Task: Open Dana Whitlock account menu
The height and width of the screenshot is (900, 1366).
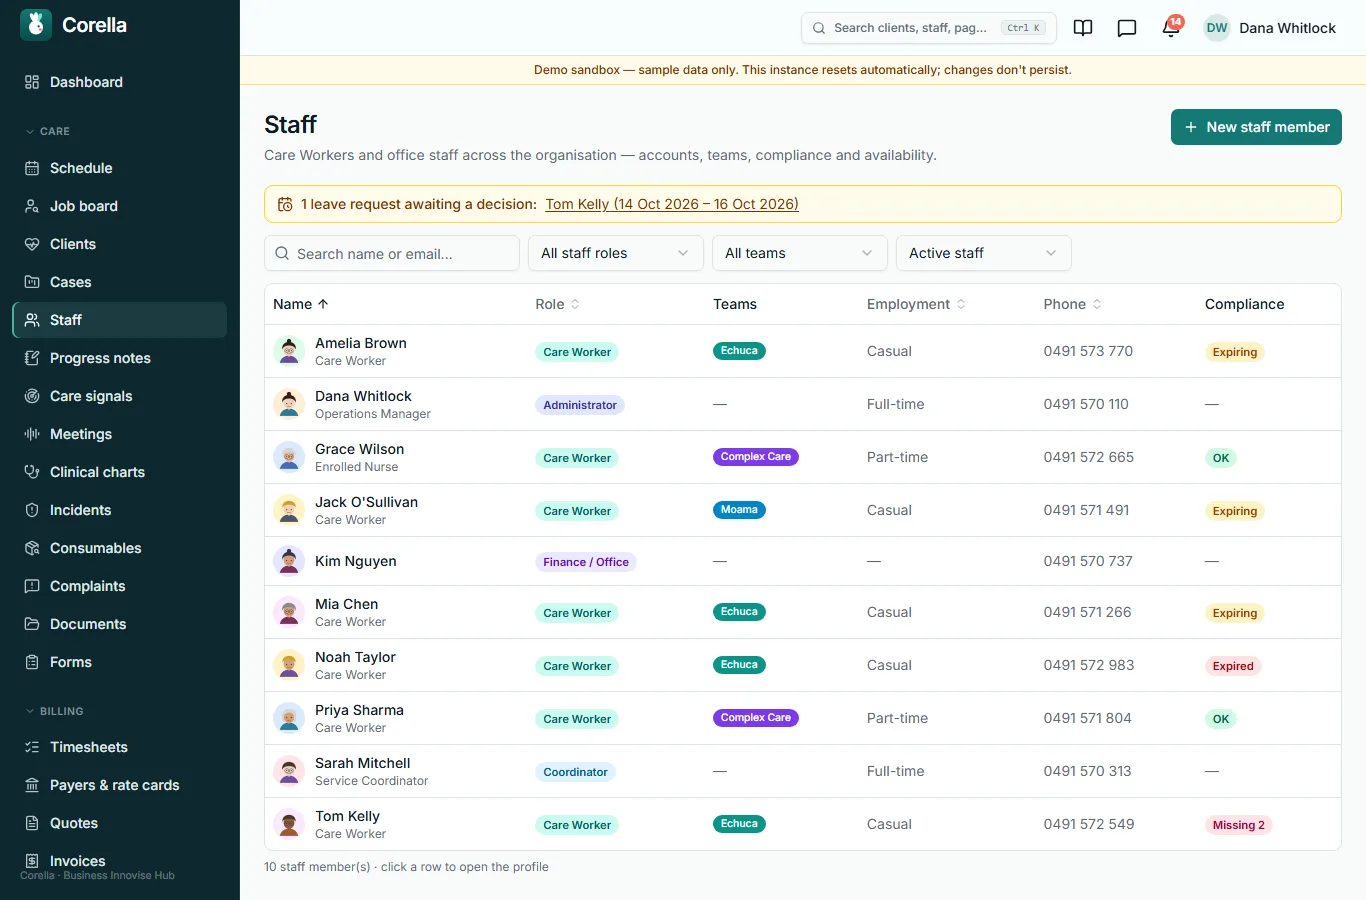Action: (x=1270, y=28)
